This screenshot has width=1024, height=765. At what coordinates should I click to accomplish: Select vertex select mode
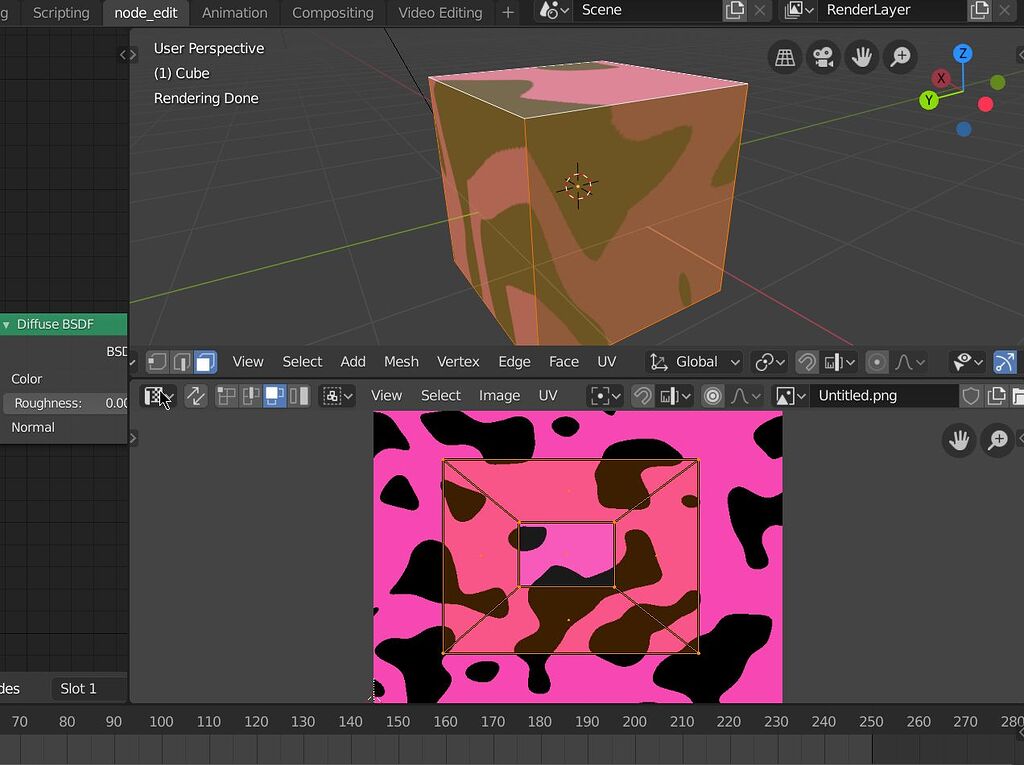(x=157, y=362)
